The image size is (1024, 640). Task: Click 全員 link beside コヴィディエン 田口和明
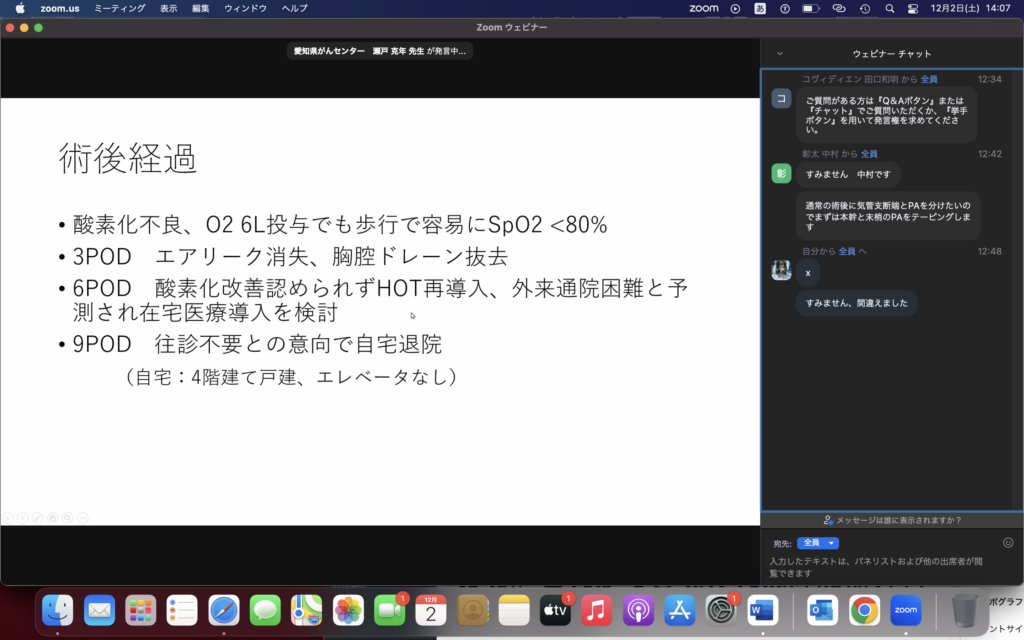point(929,79)
